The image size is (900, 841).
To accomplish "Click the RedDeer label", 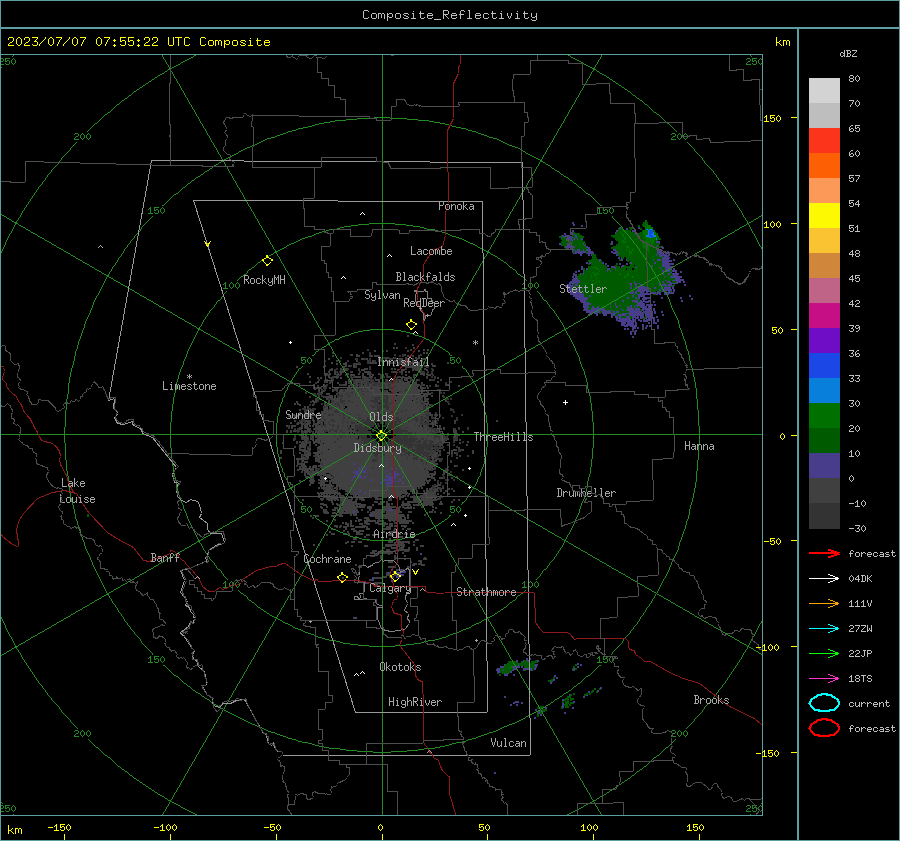I will tap(424, 303).
